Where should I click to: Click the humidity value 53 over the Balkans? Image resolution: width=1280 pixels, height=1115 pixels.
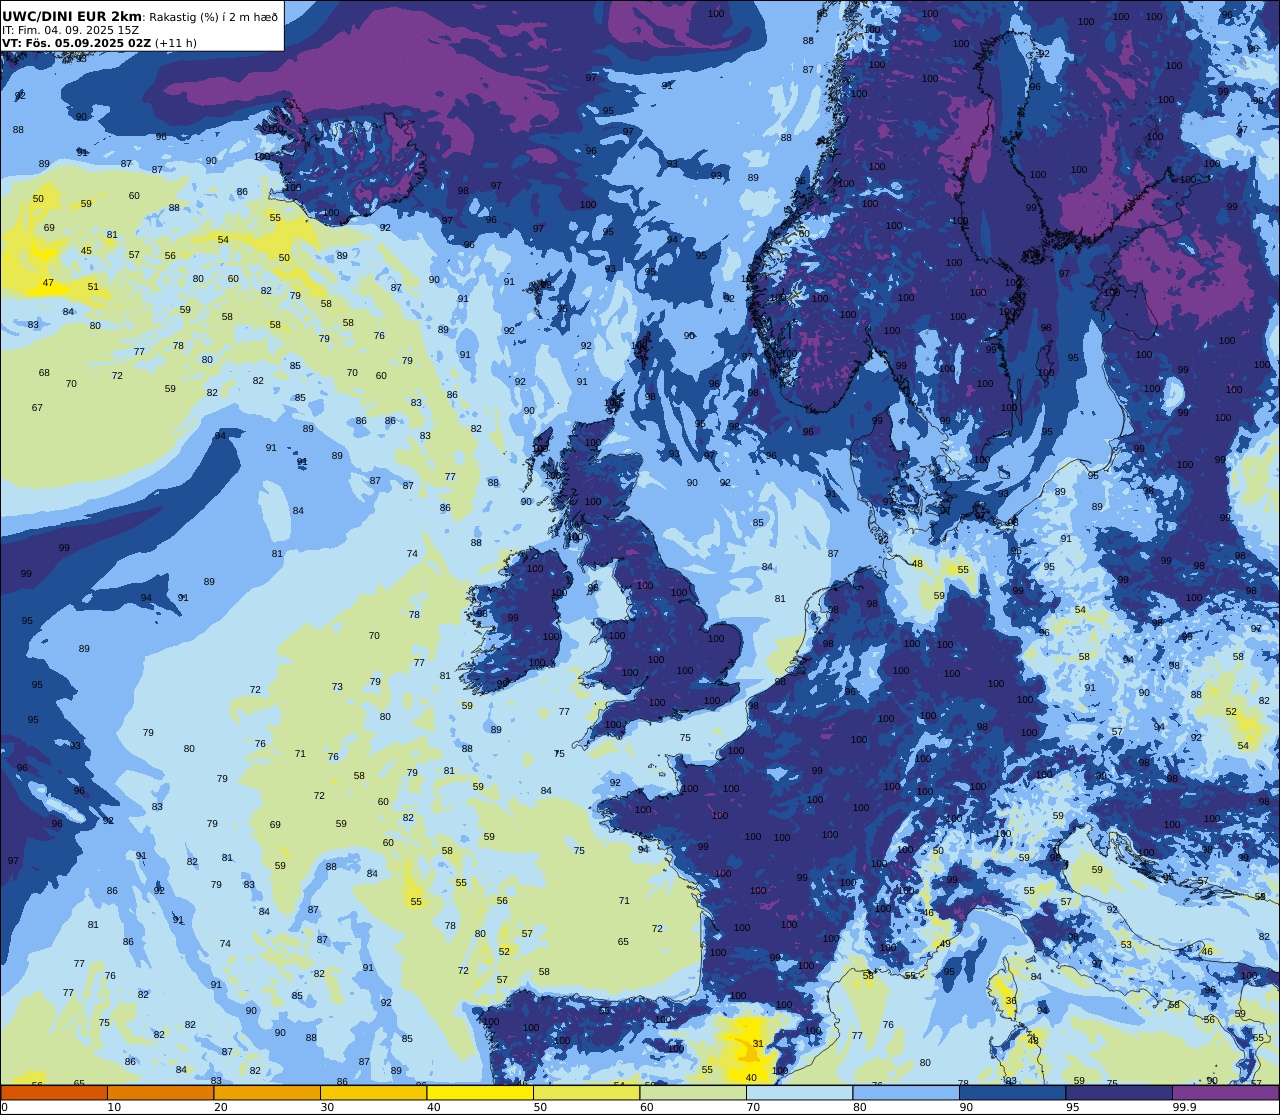1126,945
